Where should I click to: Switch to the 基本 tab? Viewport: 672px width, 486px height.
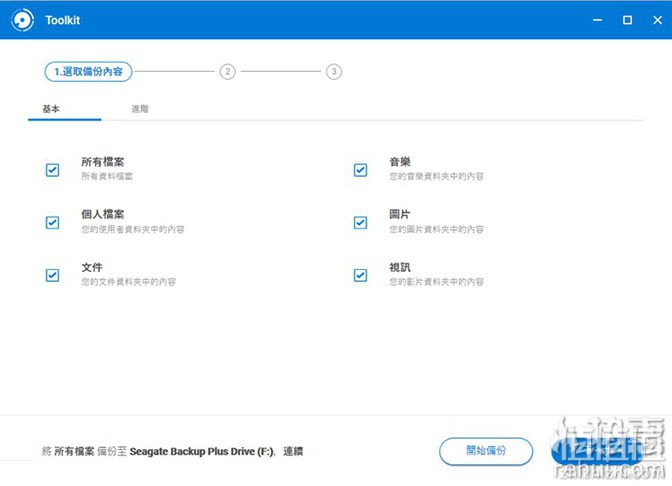51,109
